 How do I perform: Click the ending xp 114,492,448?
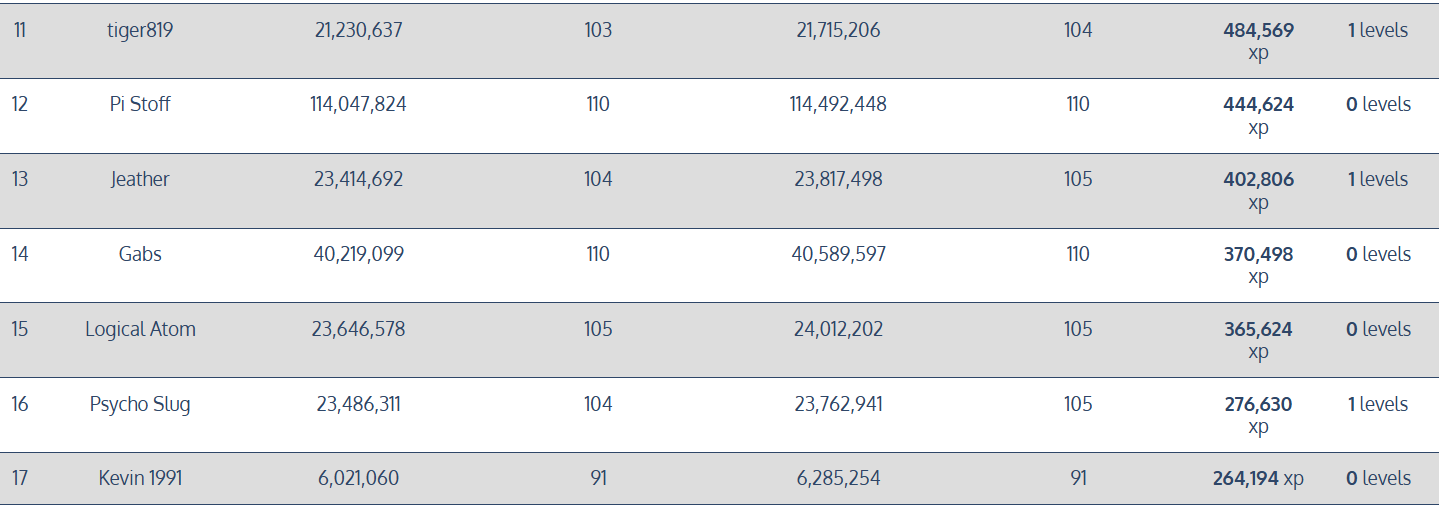click(838, 104)
